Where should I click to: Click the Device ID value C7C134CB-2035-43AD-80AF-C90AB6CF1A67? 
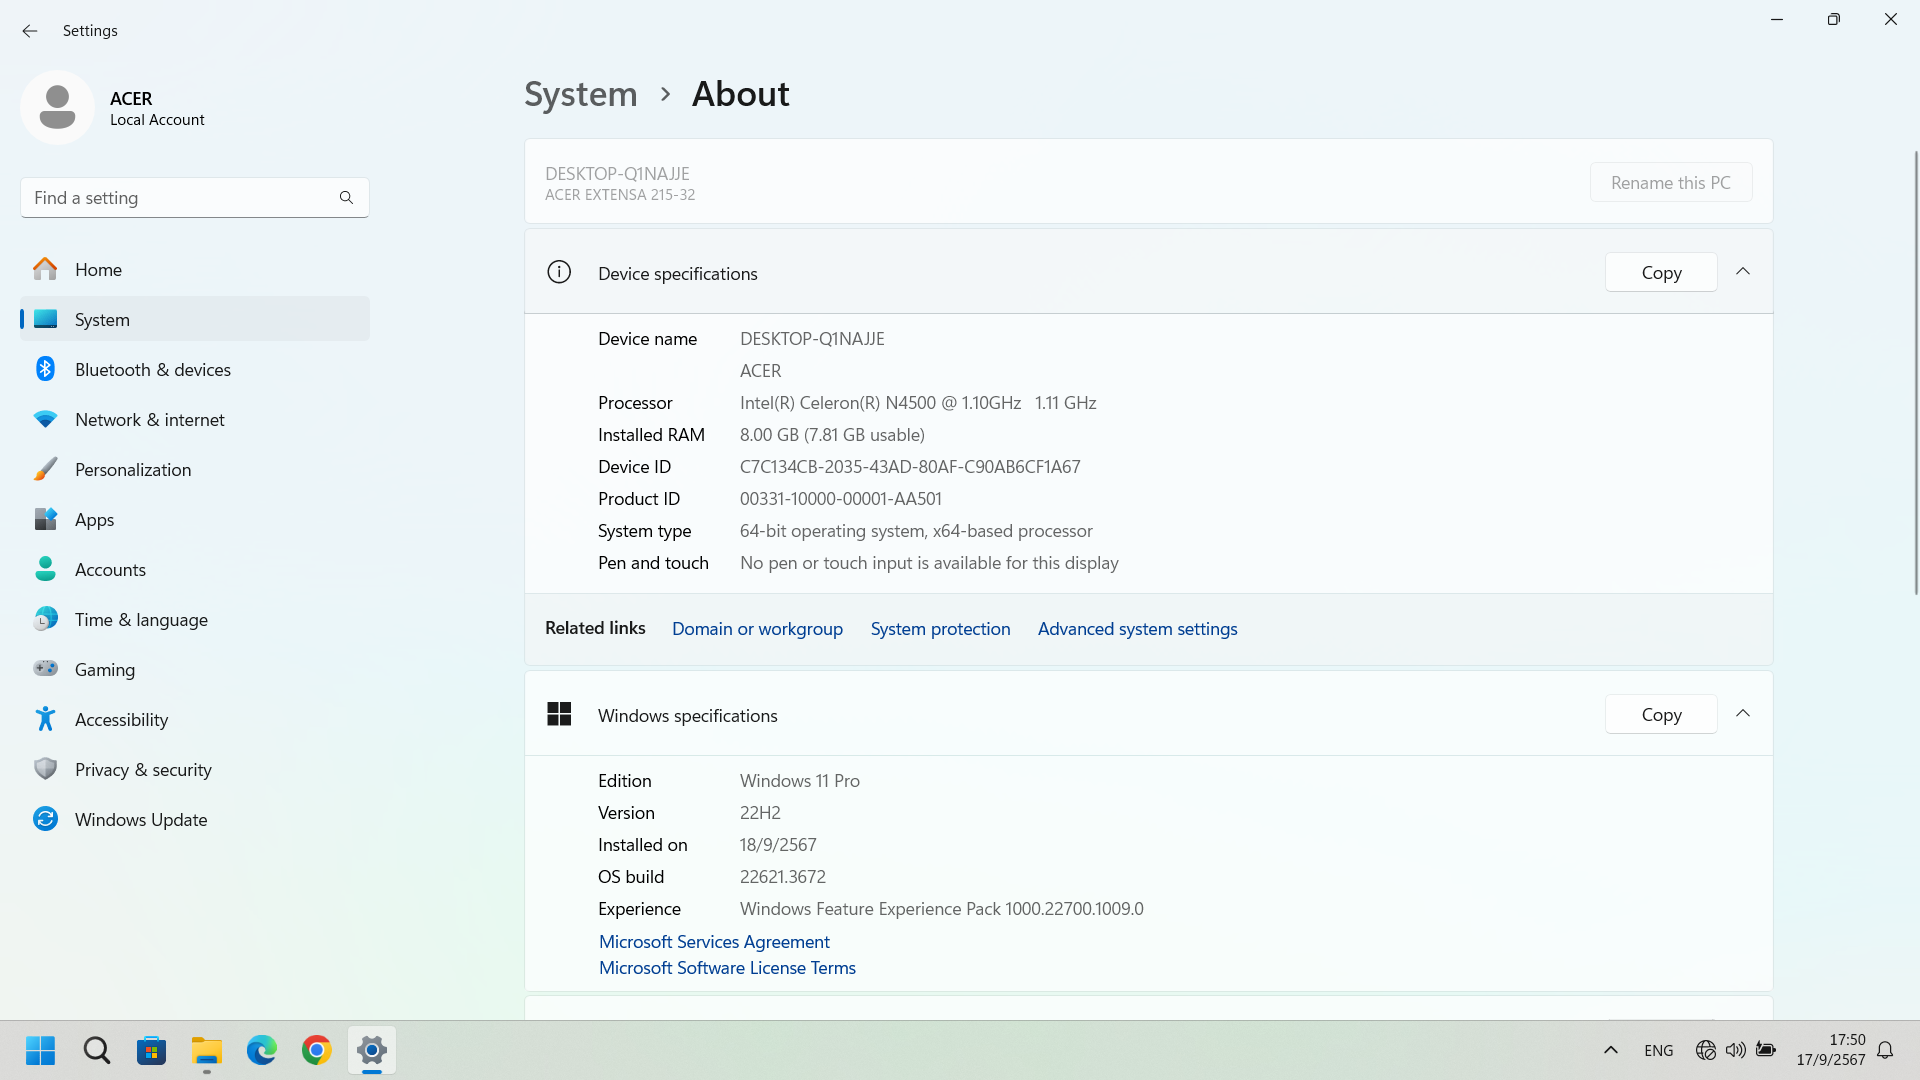(910, 467)
